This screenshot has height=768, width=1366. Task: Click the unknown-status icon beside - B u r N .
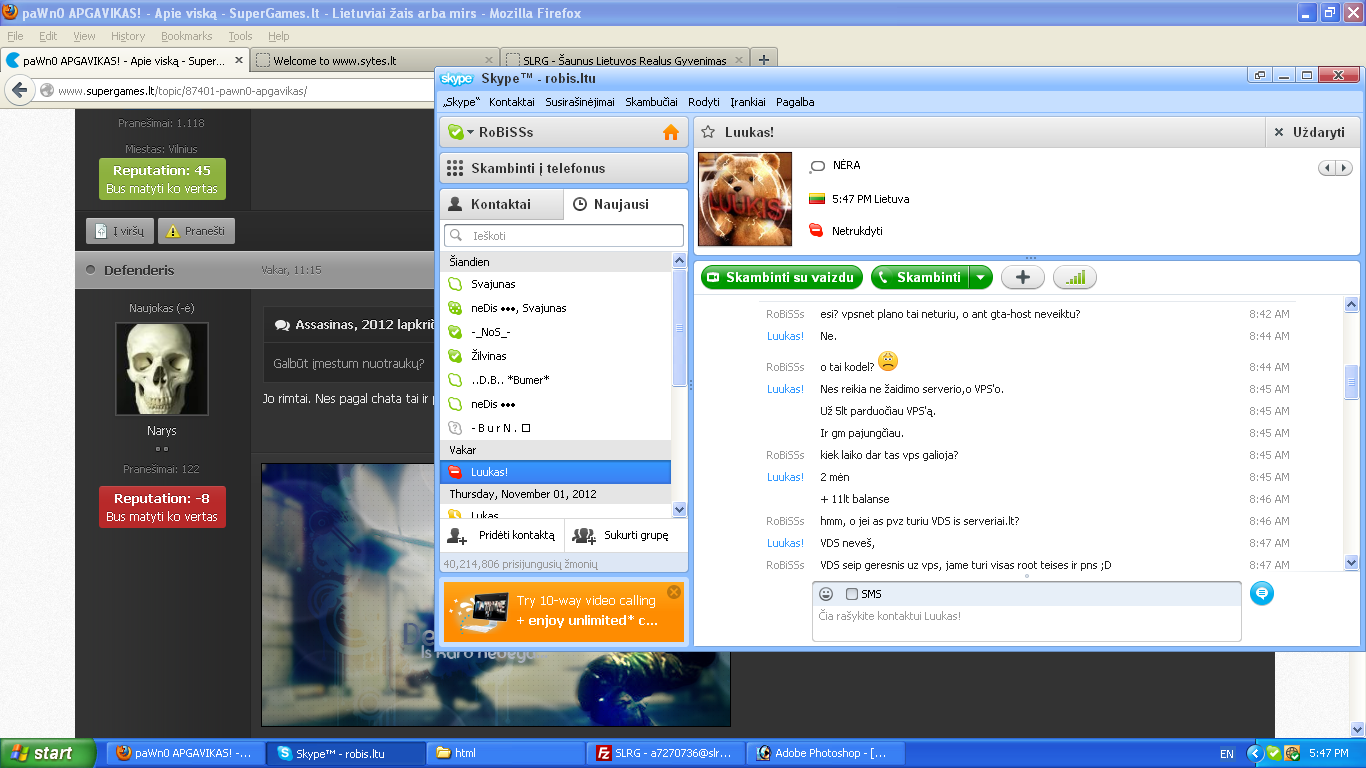coord(455,428)
